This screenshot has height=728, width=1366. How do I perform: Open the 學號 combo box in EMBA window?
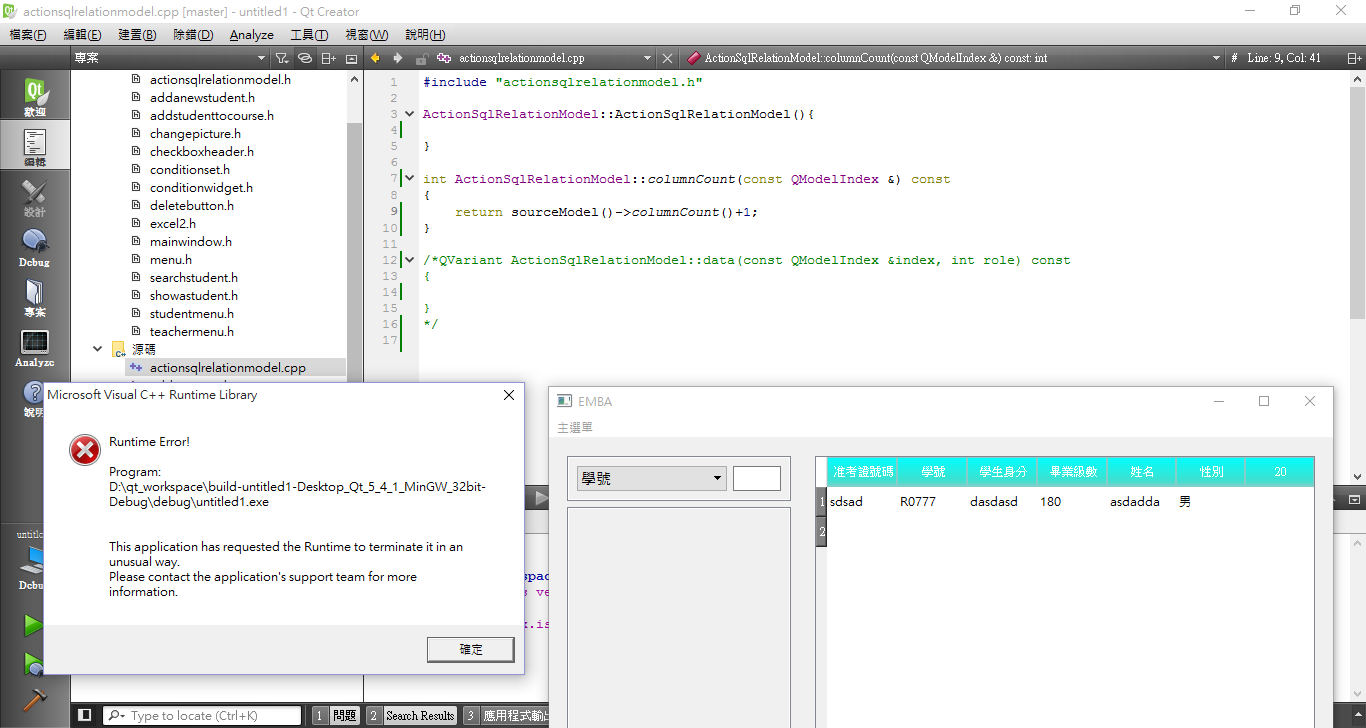[x=651, y=479]
